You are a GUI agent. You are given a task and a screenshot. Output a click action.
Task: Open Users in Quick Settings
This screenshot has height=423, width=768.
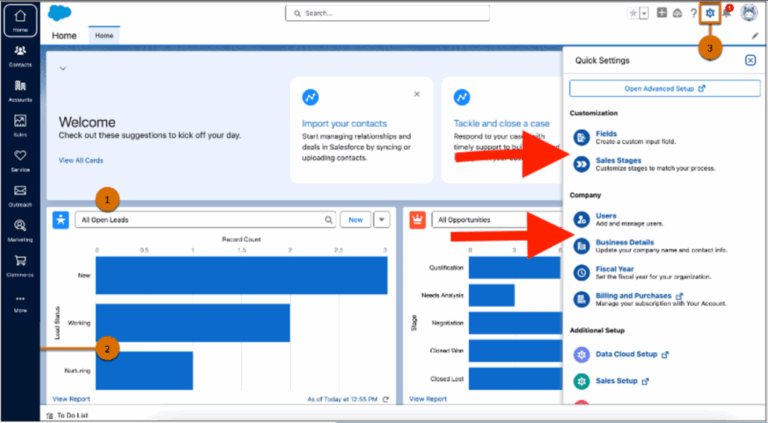[606, 215]
